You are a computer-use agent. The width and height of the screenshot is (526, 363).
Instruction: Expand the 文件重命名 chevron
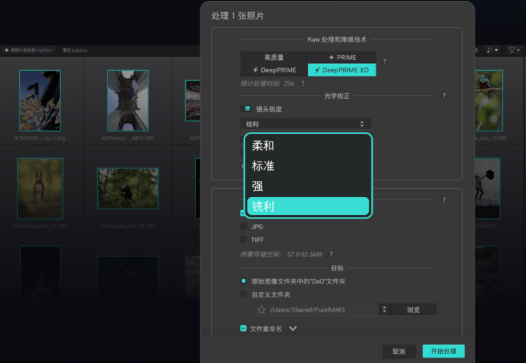tap(293, 328)
